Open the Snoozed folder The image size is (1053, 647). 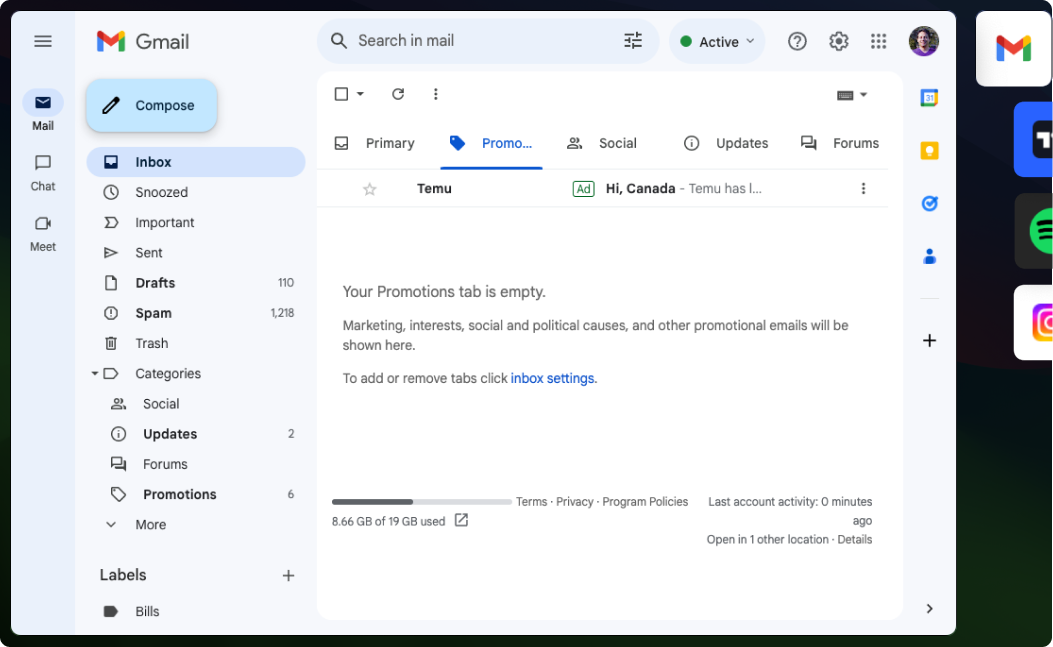coord(196,192)
